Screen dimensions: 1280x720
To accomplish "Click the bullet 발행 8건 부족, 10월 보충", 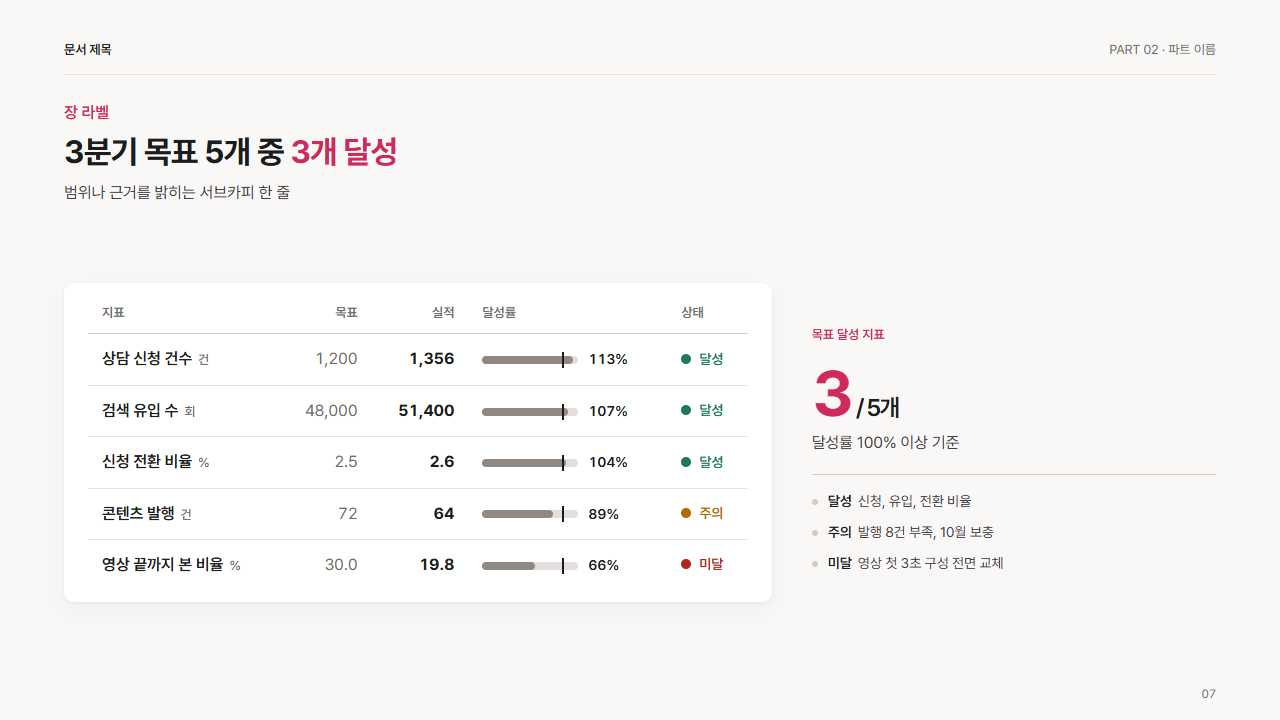I will pos(925,532).
